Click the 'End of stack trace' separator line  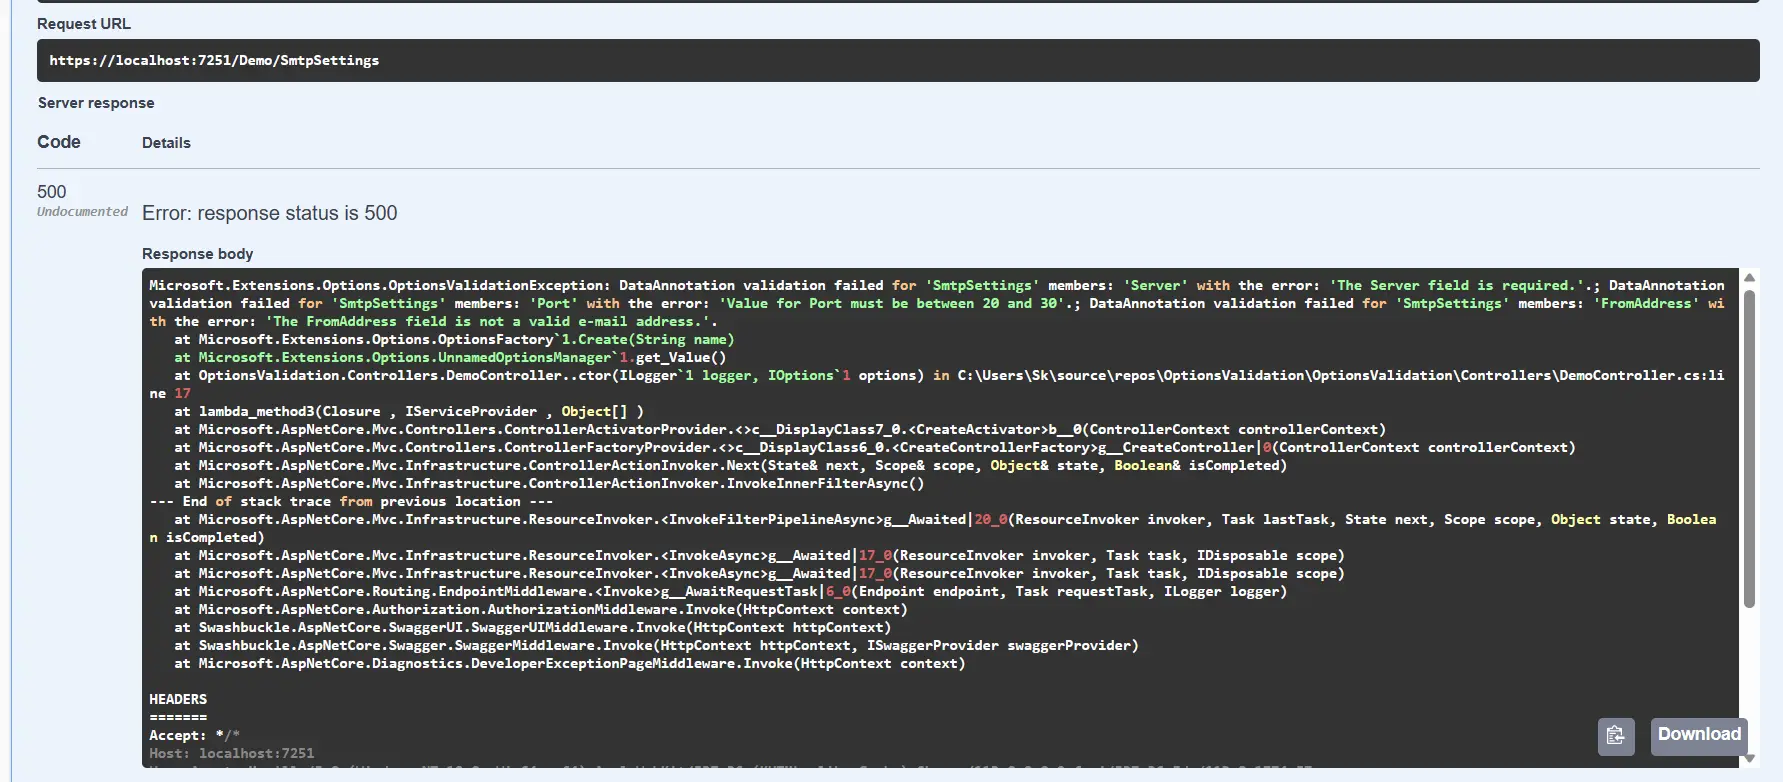351,502
